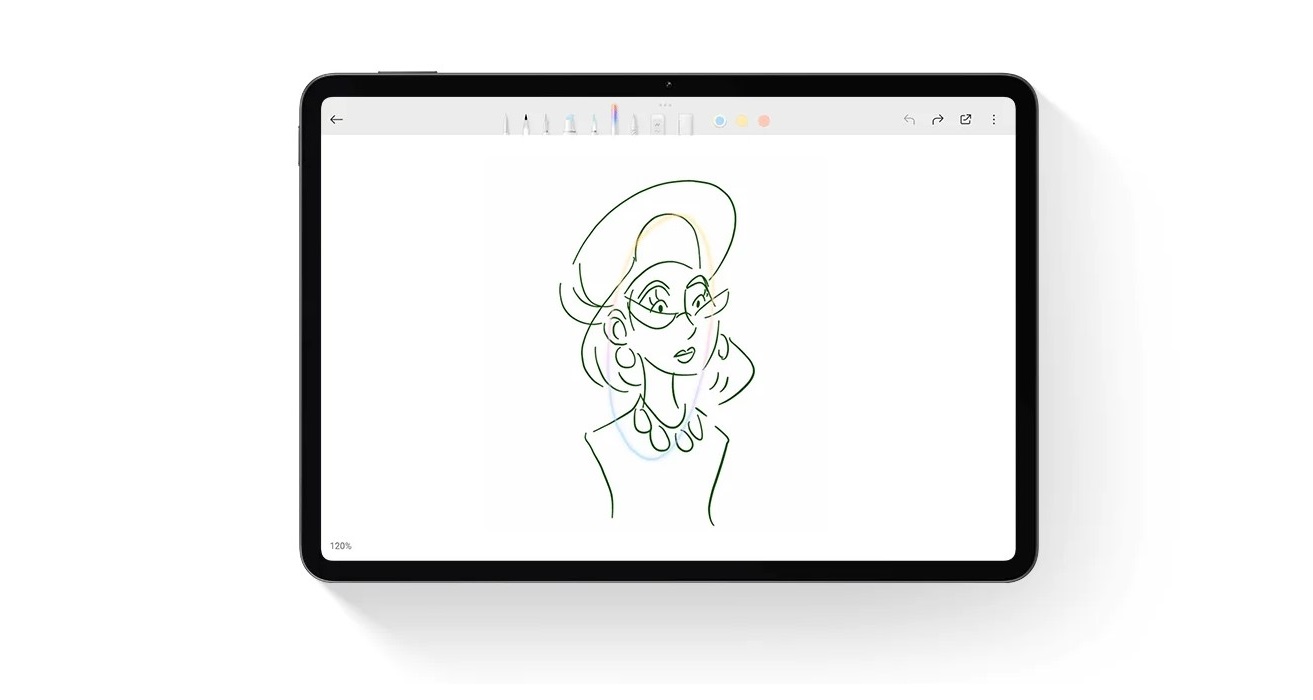
Task: Export or share the drawing
Action: click(966, 120)
